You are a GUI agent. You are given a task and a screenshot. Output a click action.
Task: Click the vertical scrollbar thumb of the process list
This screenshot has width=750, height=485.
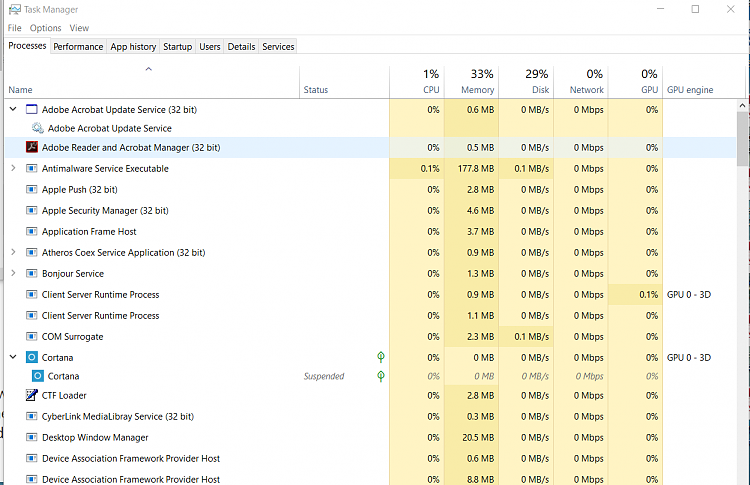tap(742, 139)
